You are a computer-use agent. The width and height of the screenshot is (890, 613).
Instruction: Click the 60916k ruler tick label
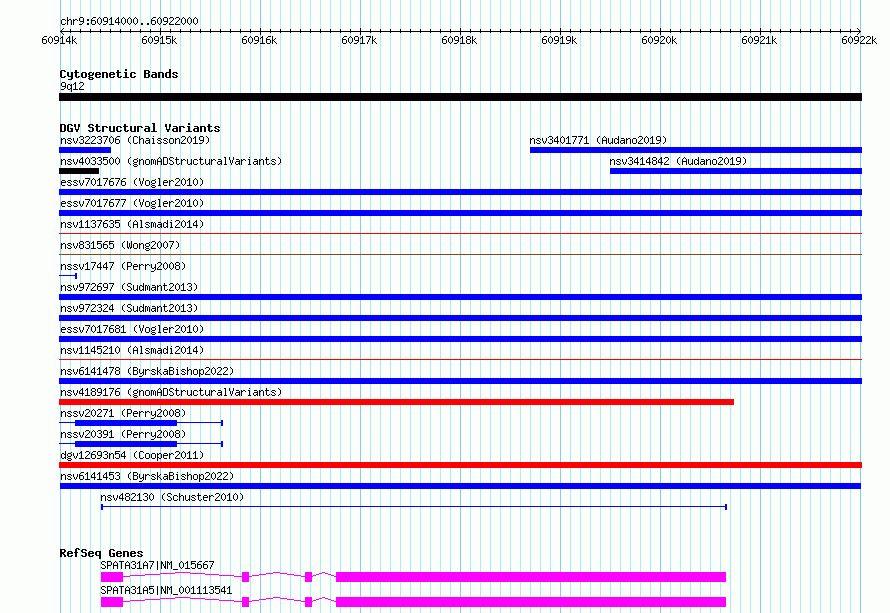coord(259,40)
